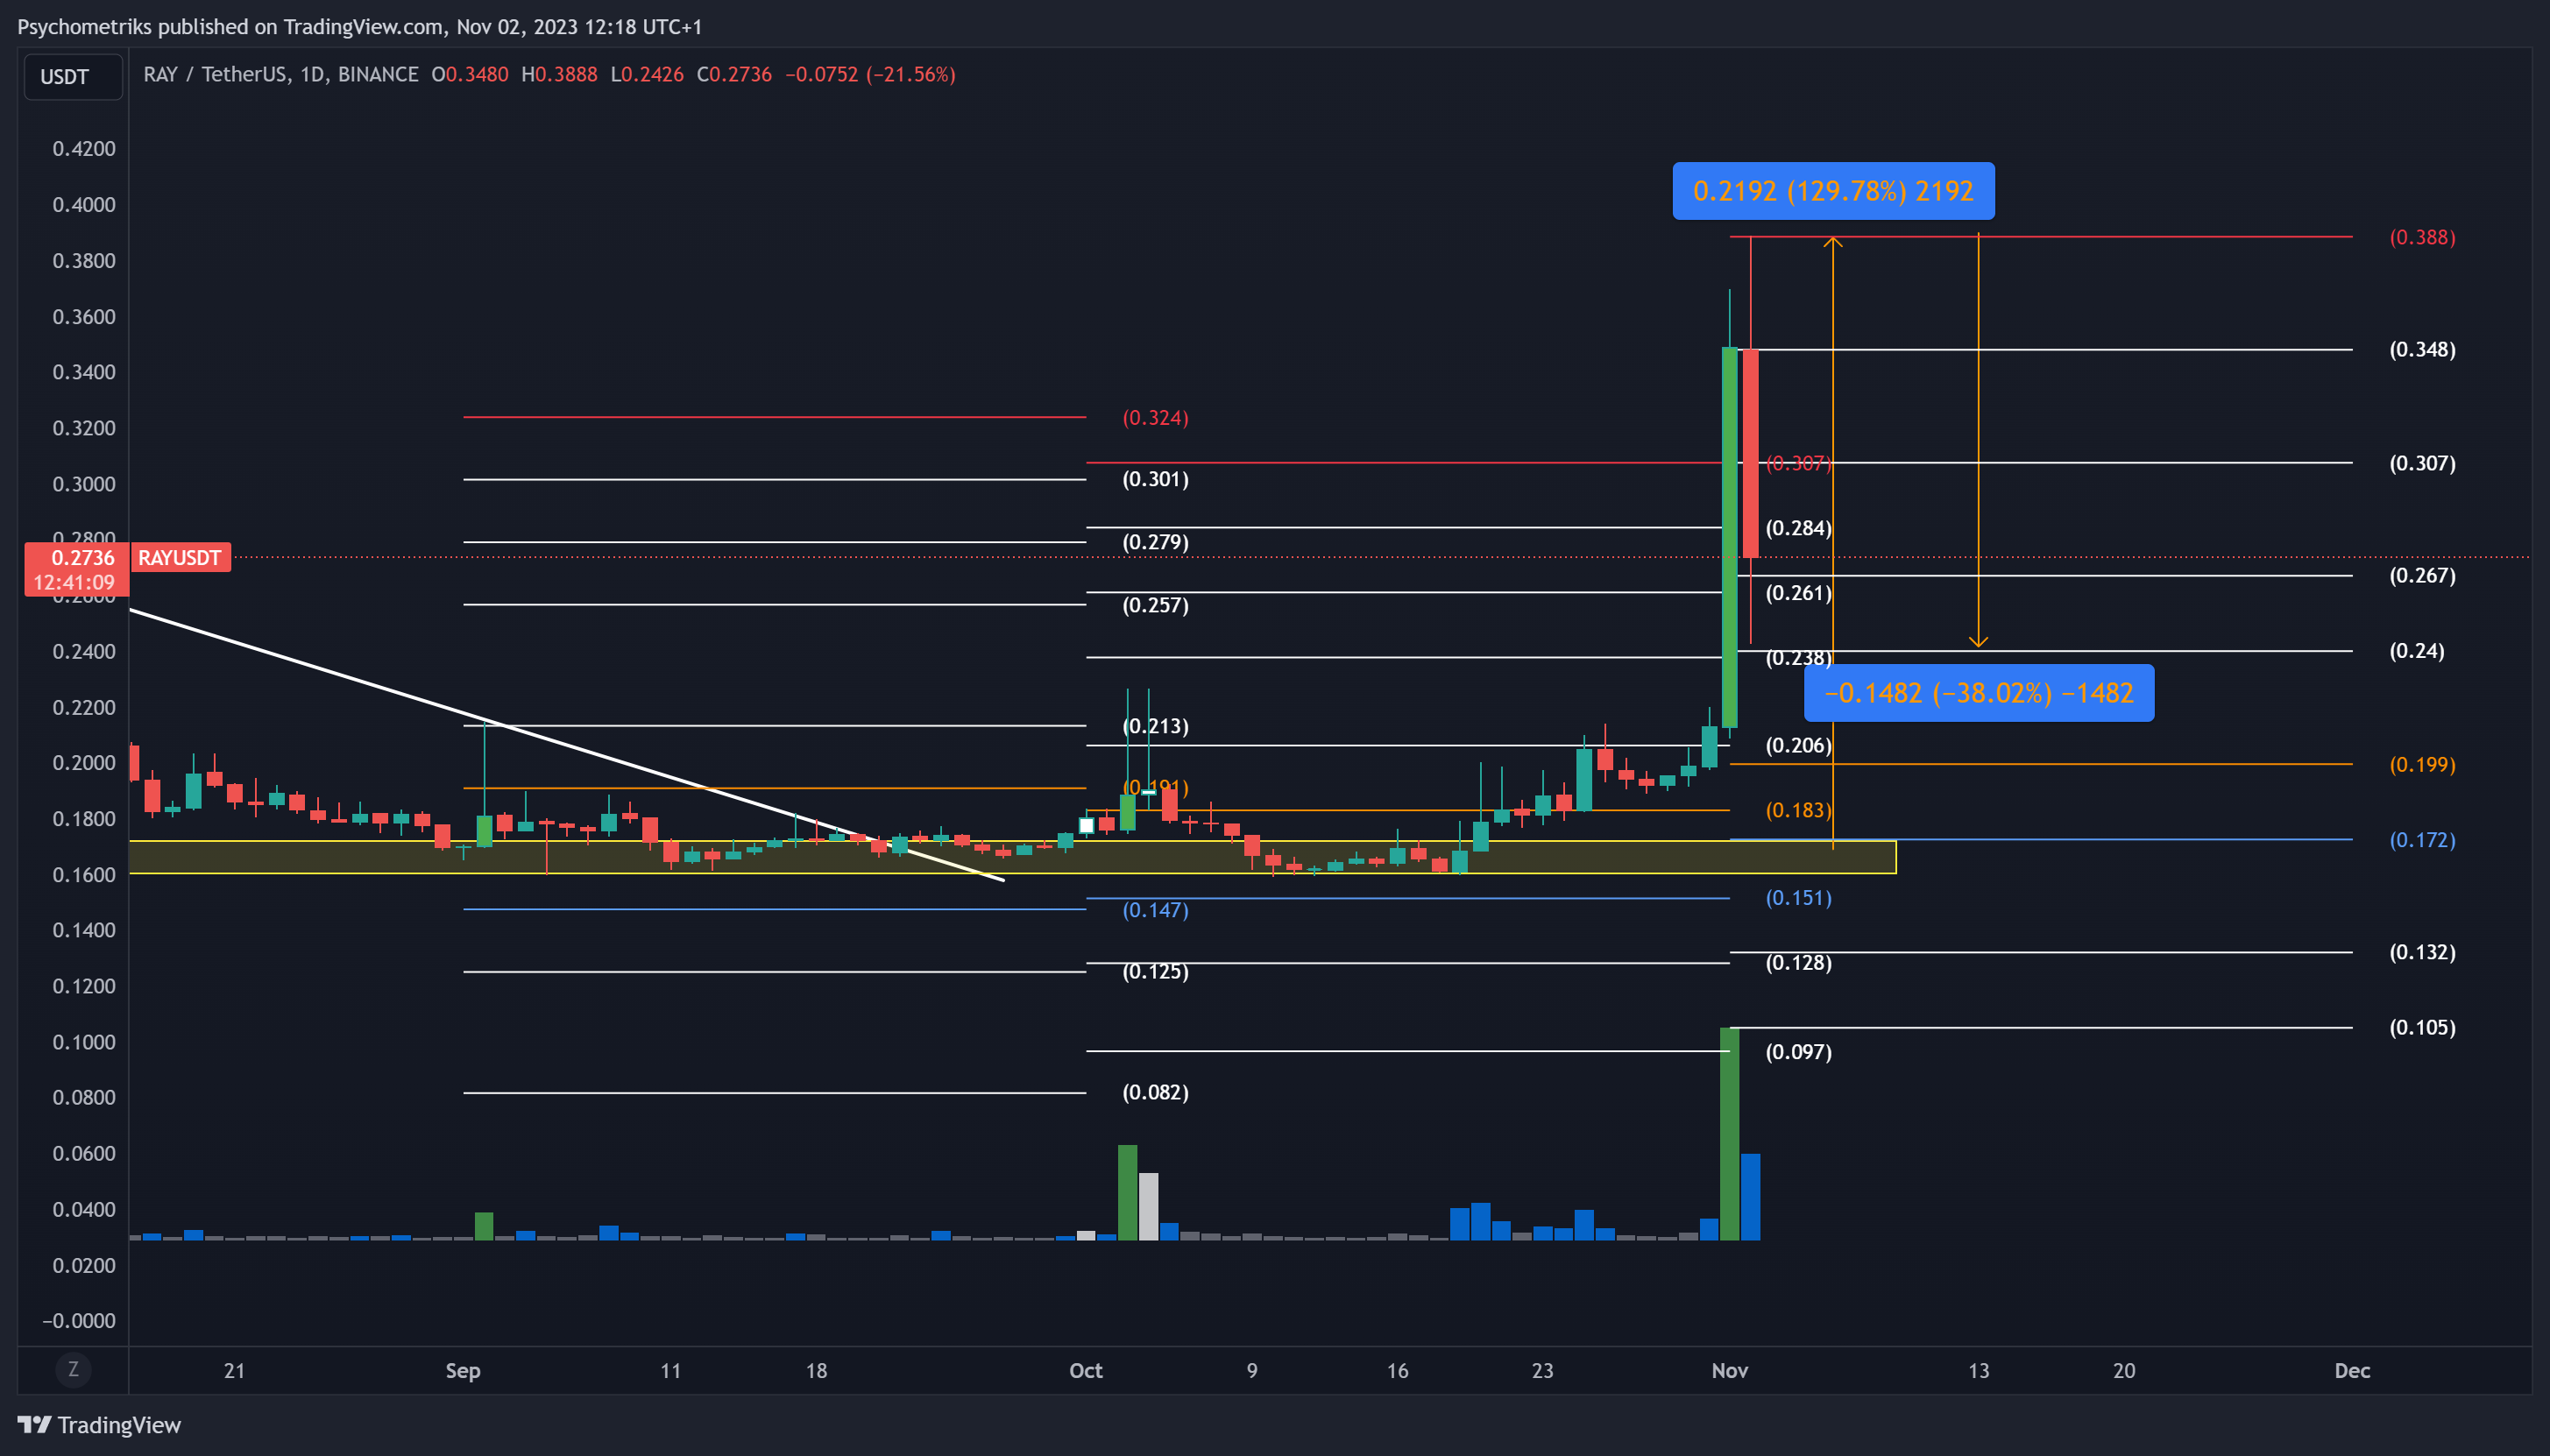Click the Nov label on time axis
This screenshot has width=2550, height=1456.
click(x=1729, y=1370)
